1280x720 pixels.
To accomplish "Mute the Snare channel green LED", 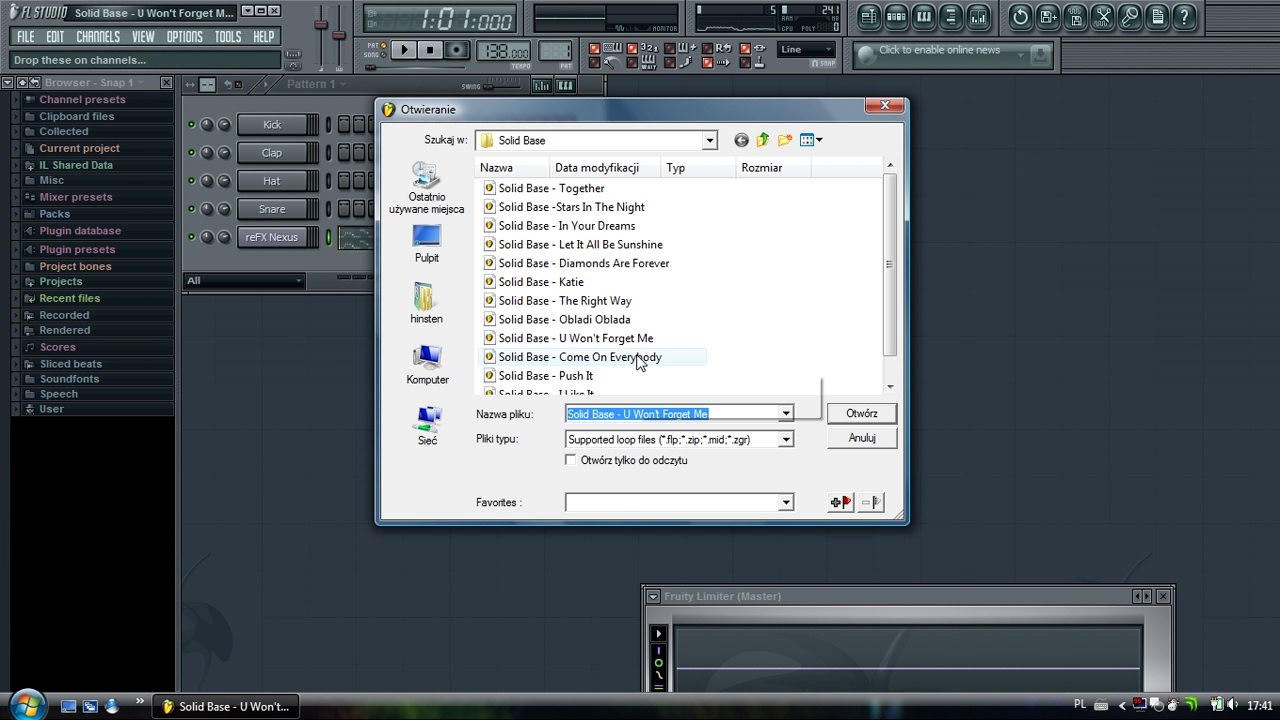I will point(191,209).
